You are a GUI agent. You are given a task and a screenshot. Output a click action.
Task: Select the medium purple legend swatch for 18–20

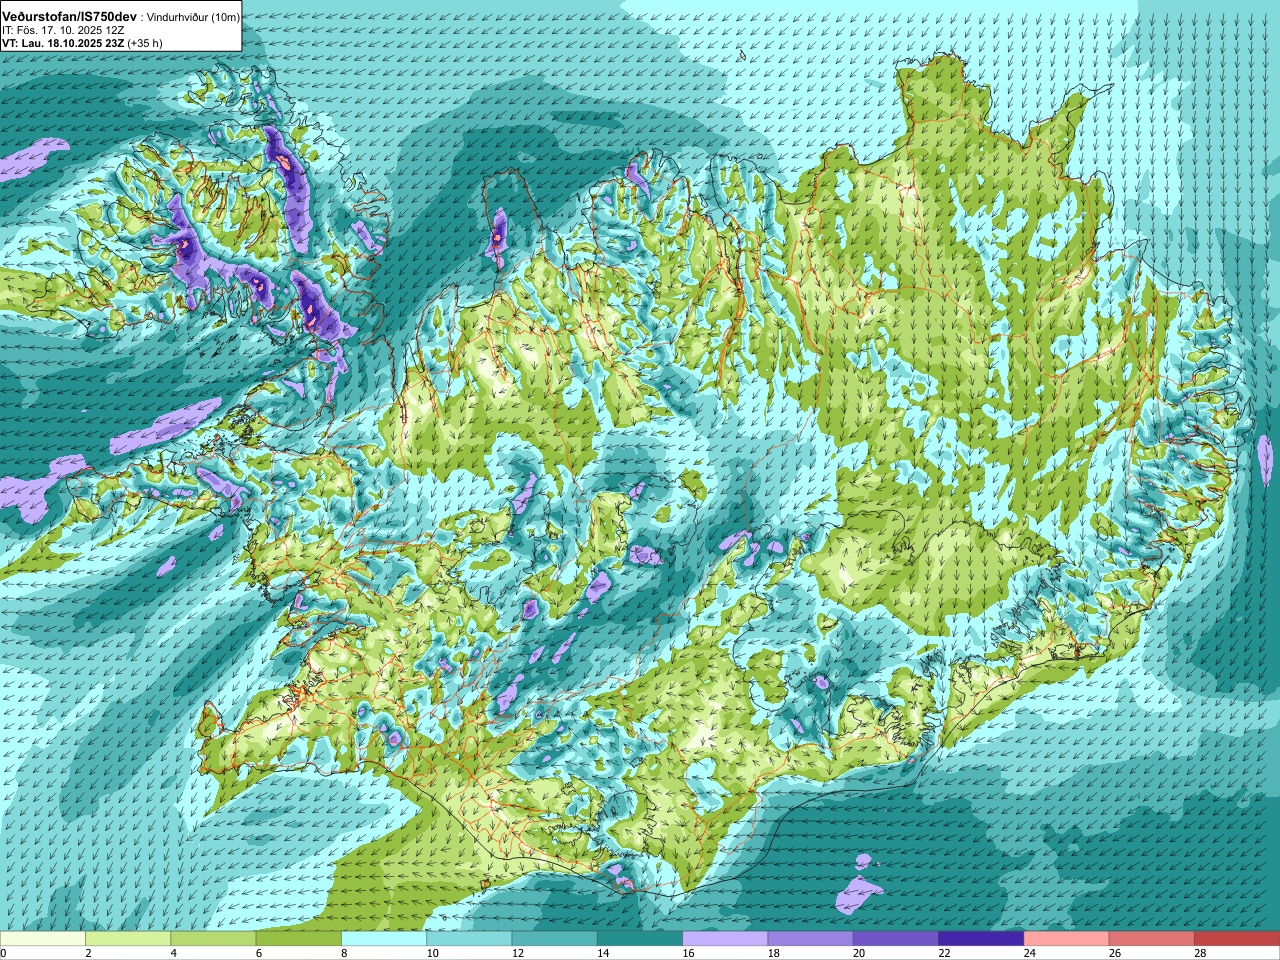(811, 939)
